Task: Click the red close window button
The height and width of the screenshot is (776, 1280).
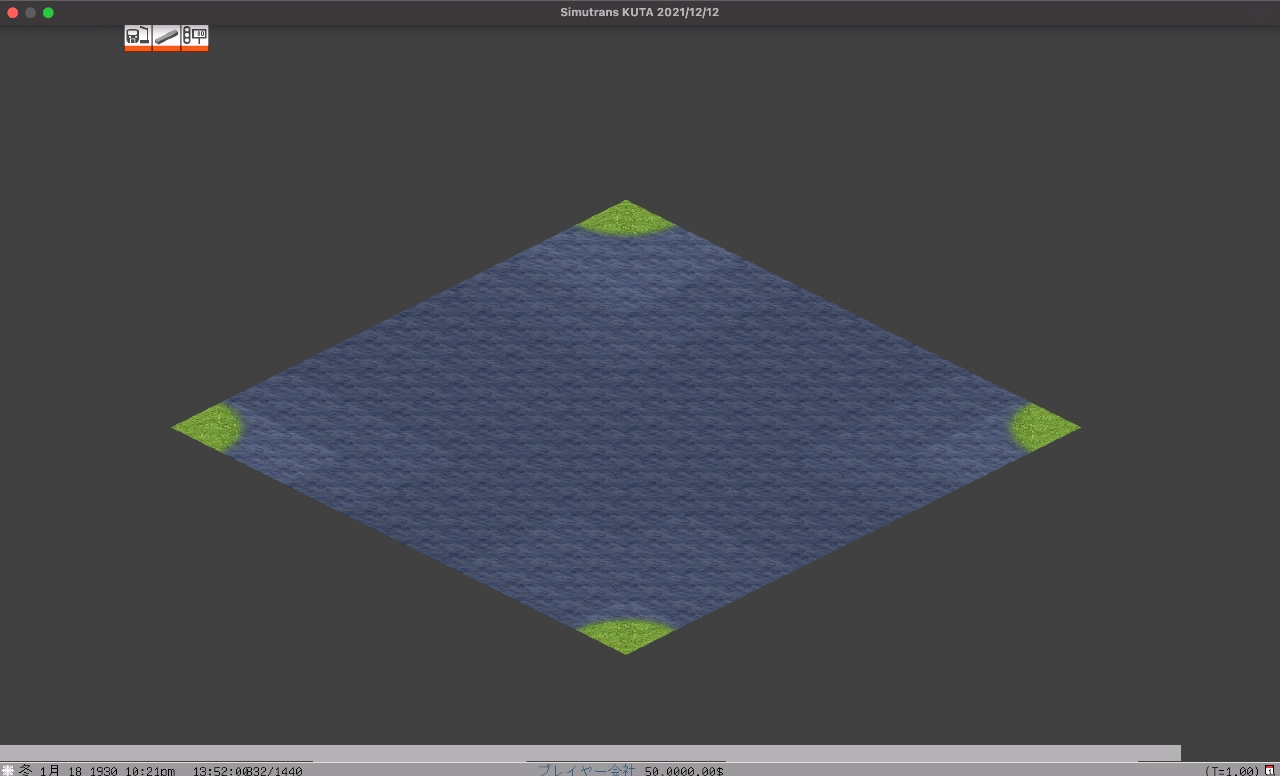Action: coord(13,12)
